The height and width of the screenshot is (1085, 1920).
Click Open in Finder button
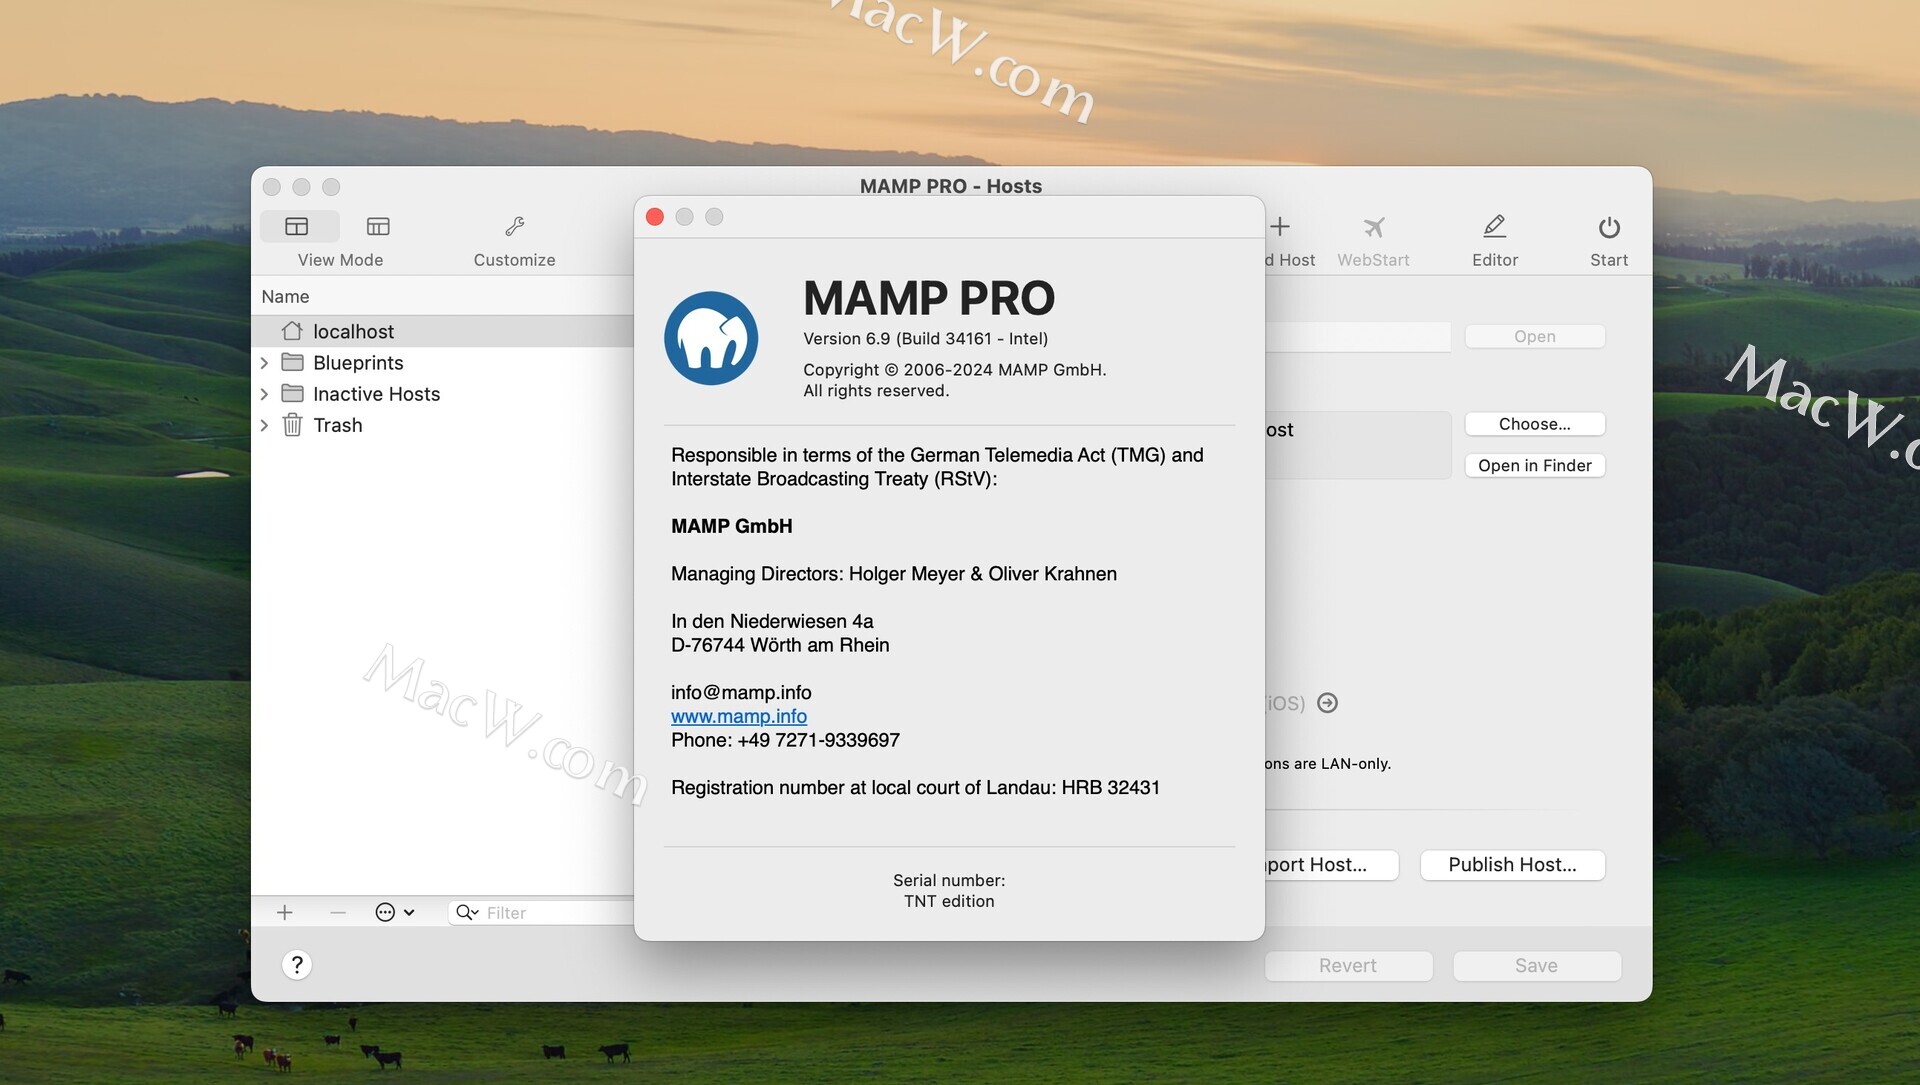pos(1535,465)
